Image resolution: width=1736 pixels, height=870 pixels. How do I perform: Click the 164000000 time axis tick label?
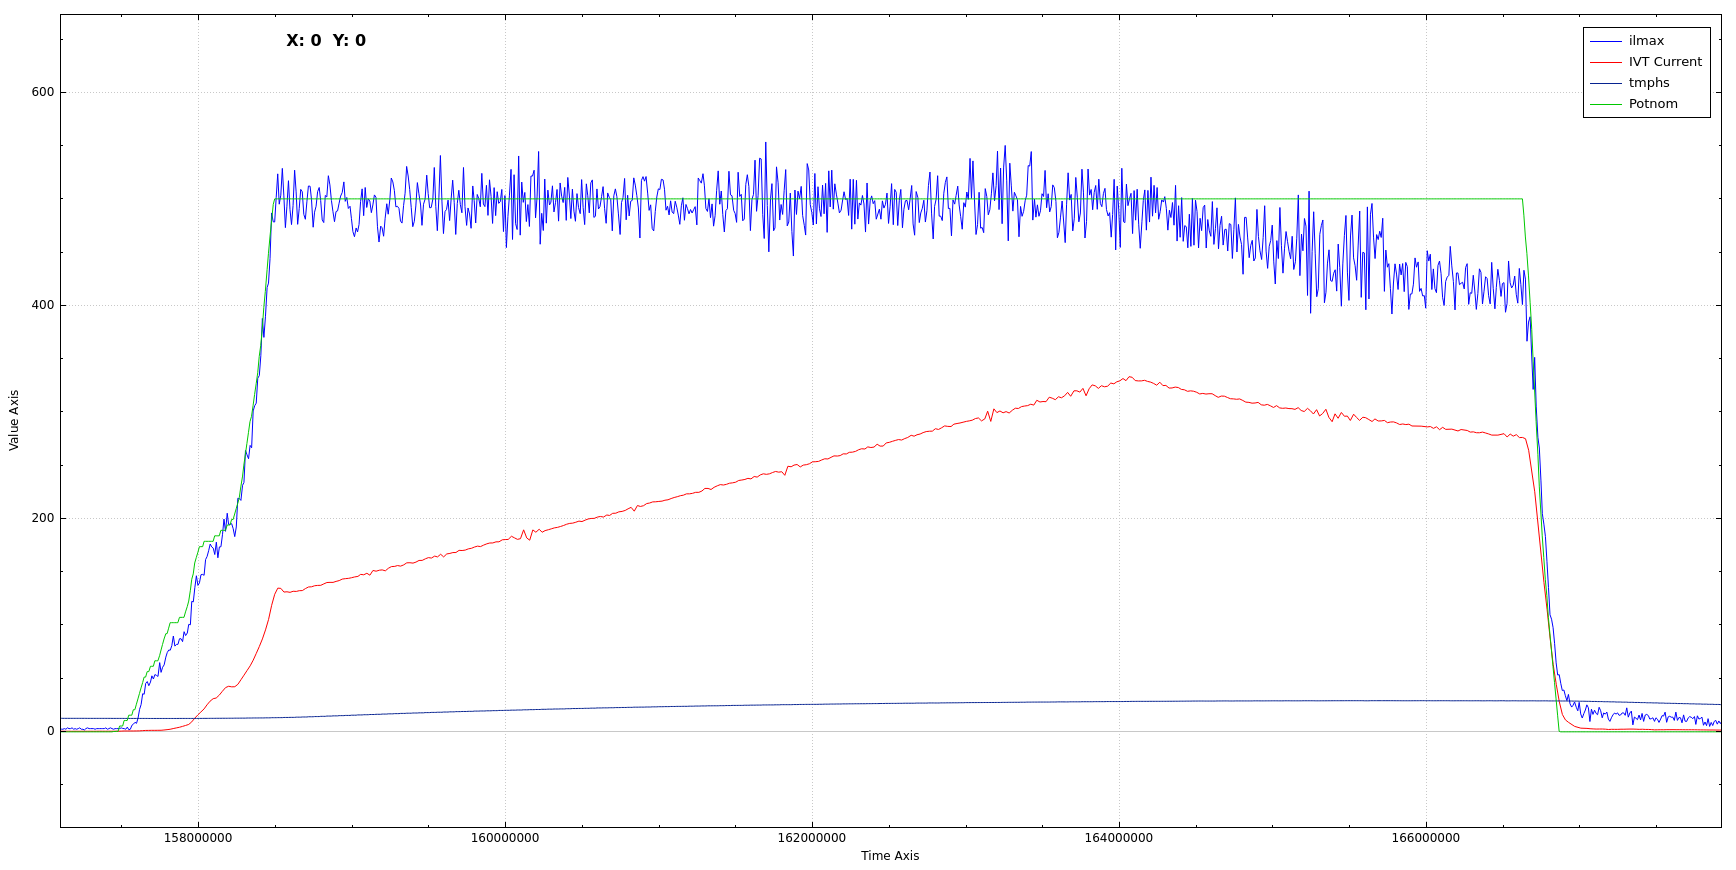[x=1118, y=838]
